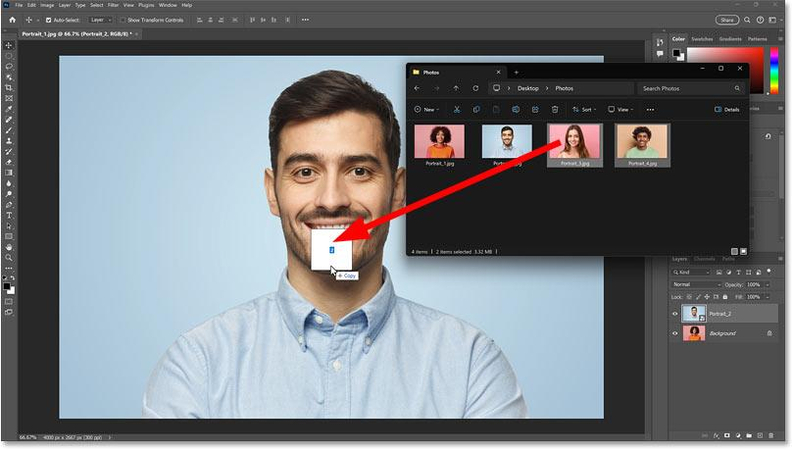Switch to the Swatches tab
793x450 pixels.
pyautogui.click(x=702, y=39)
